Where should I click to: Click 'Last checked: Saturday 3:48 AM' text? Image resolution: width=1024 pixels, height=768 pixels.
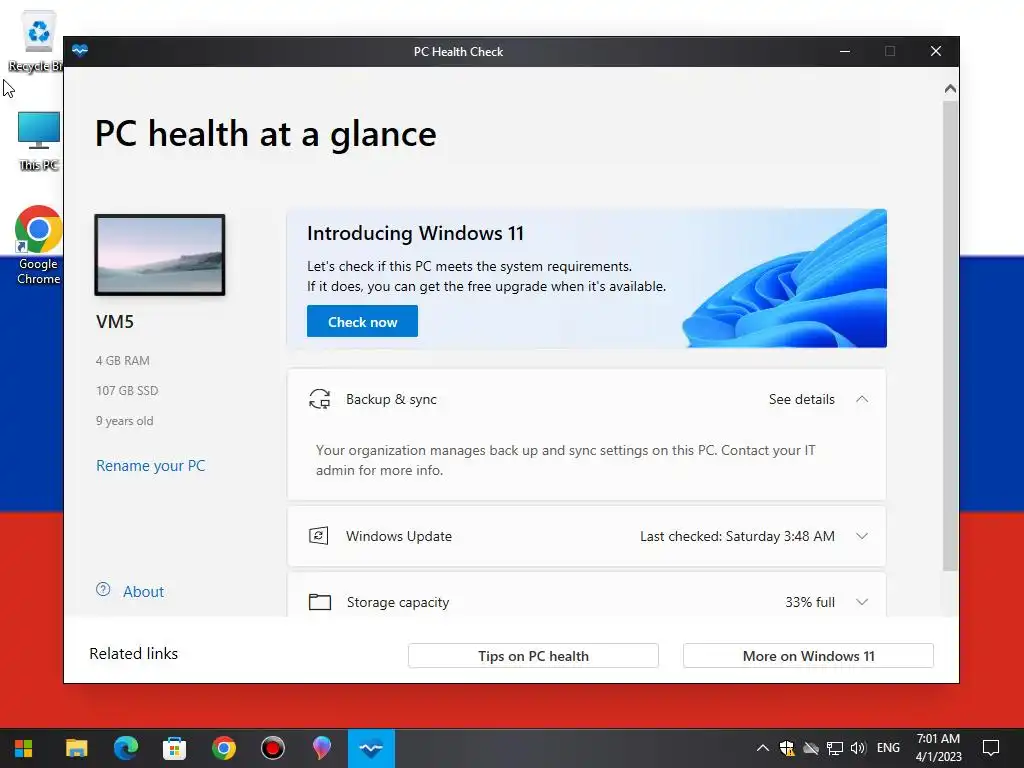(x=737, y=536)
